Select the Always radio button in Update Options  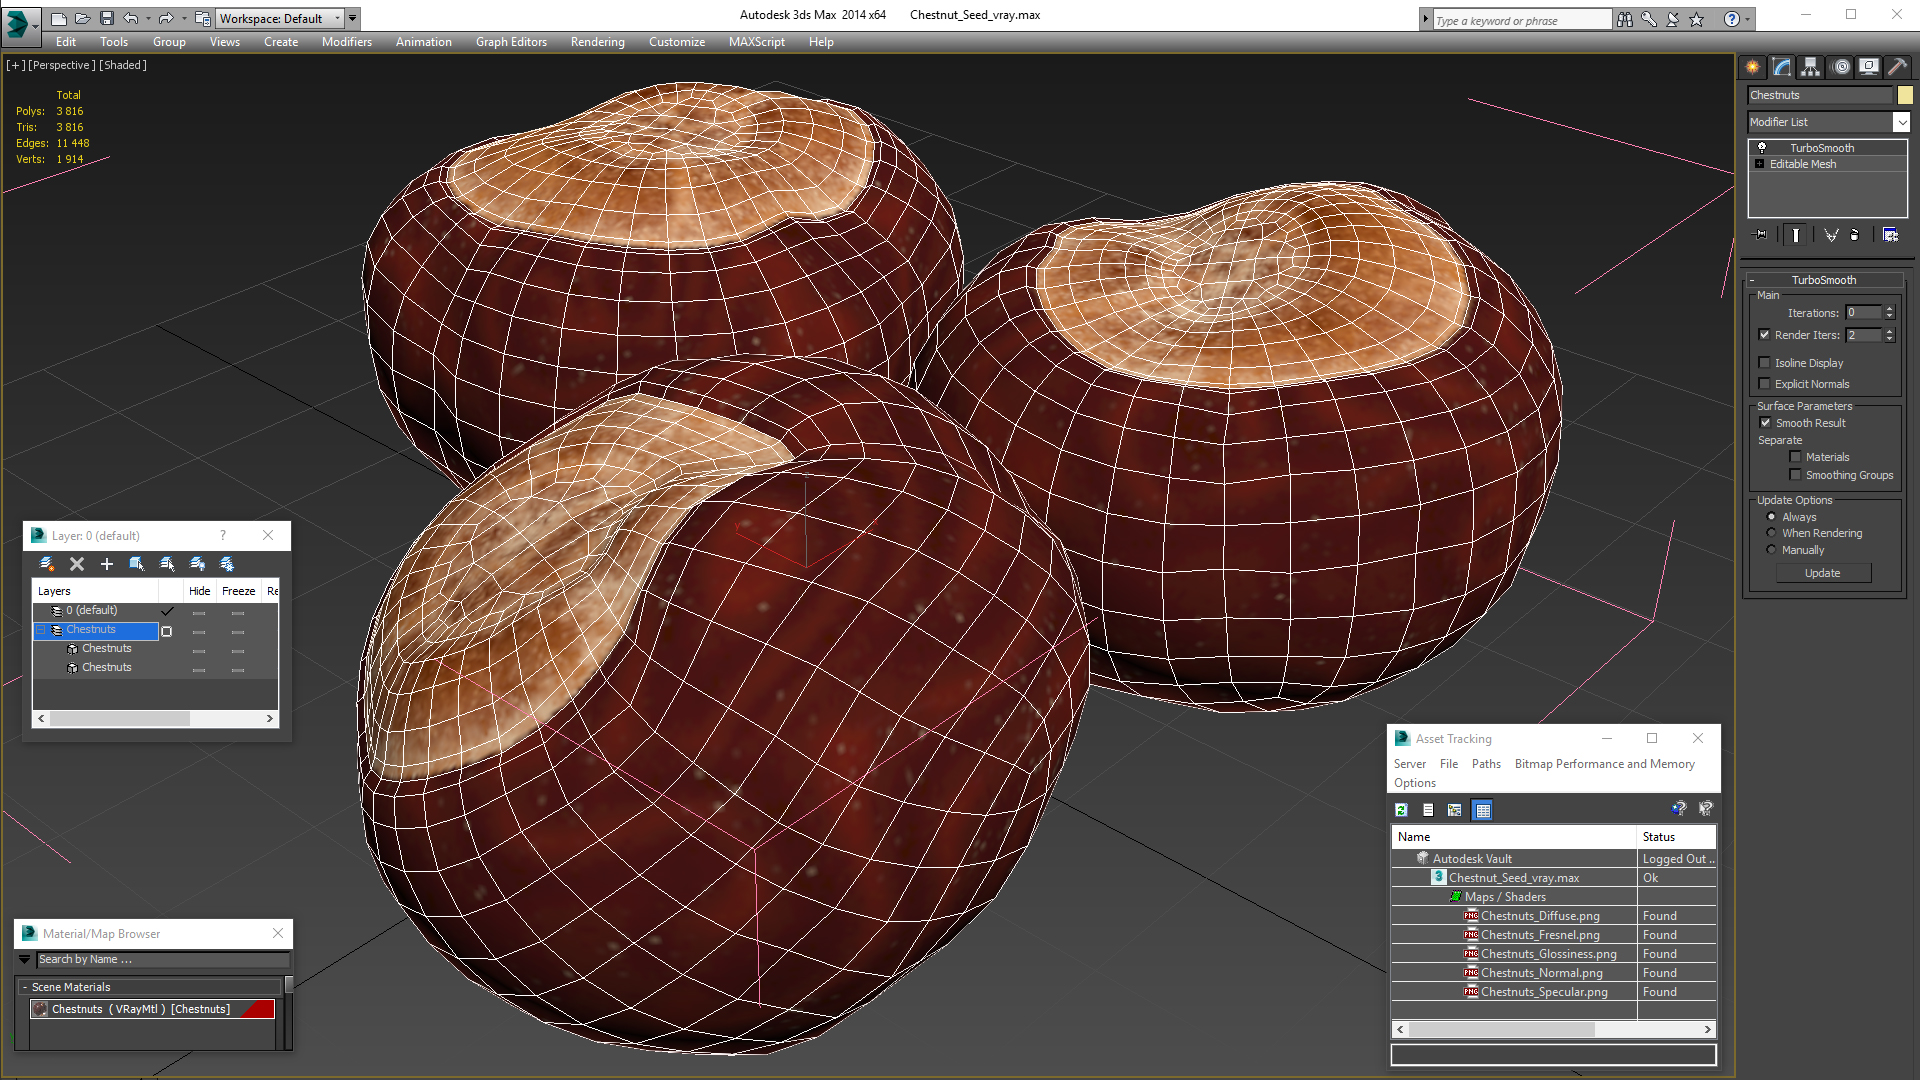[x=1771, y=516]
